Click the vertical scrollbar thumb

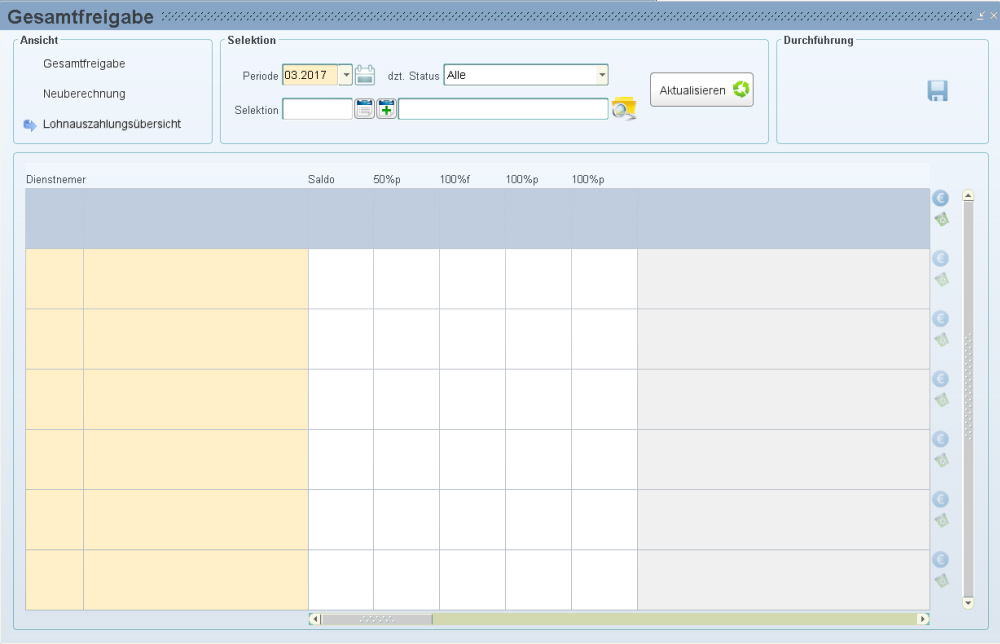click(x=968, y=399)
